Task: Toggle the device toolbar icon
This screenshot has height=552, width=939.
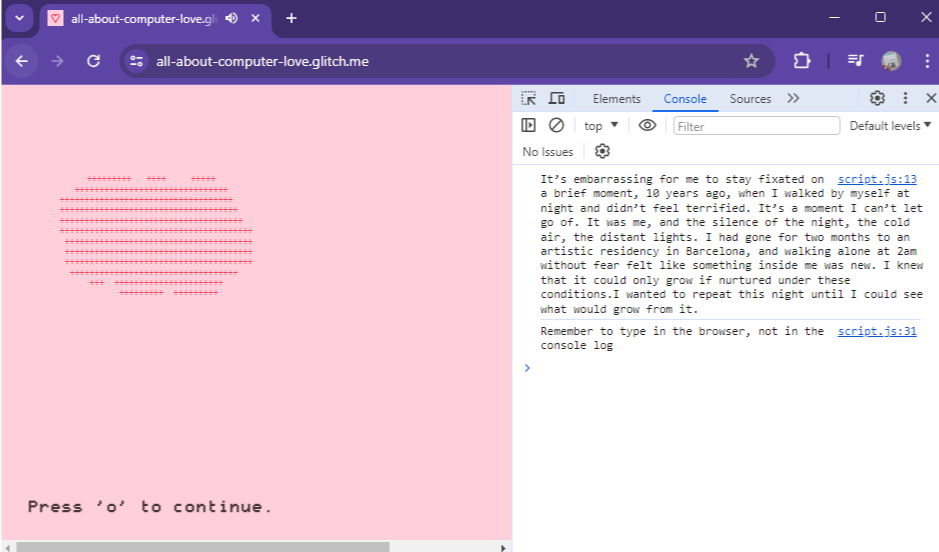Action: (557, 98)
